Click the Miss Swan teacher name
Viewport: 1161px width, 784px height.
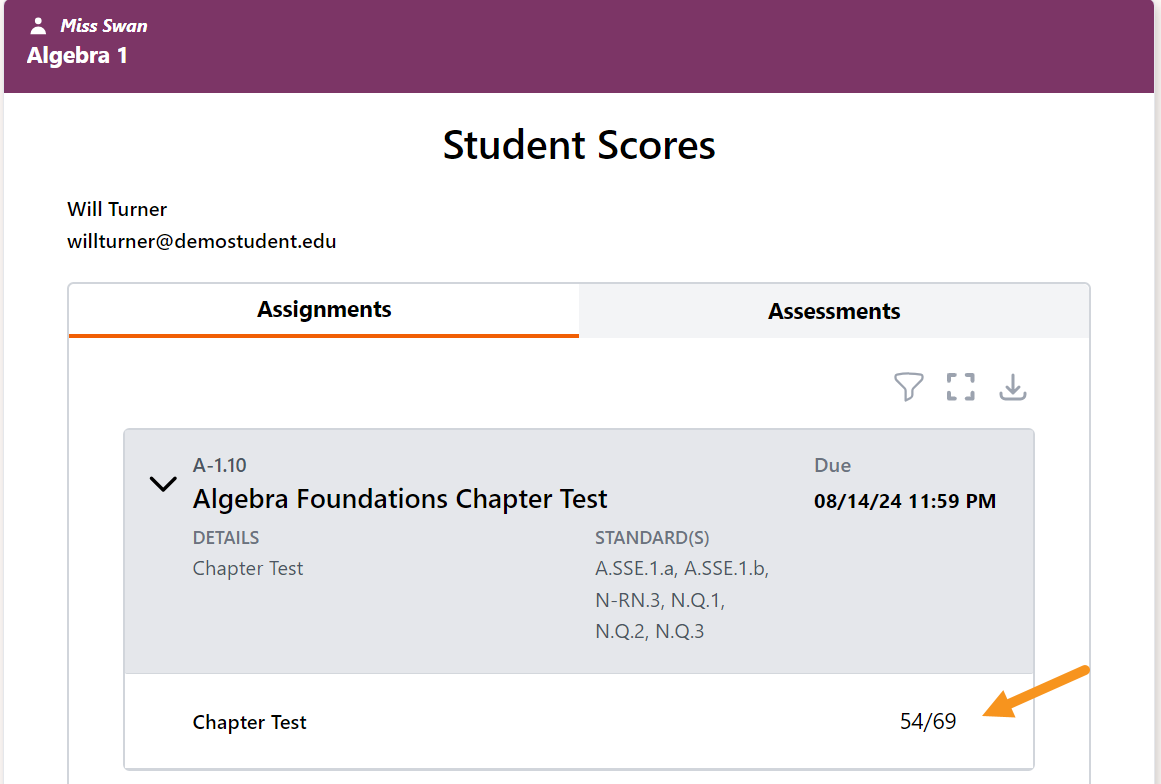tap(104, 26)
